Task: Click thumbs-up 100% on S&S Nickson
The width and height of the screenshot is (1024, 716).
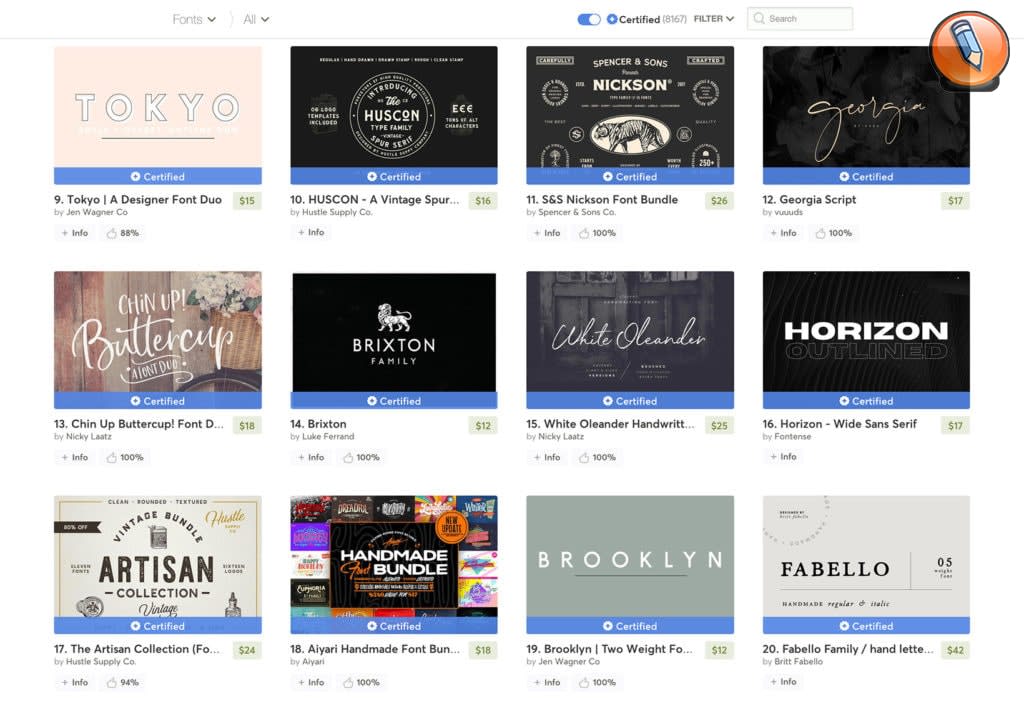Action: point(598,233)
